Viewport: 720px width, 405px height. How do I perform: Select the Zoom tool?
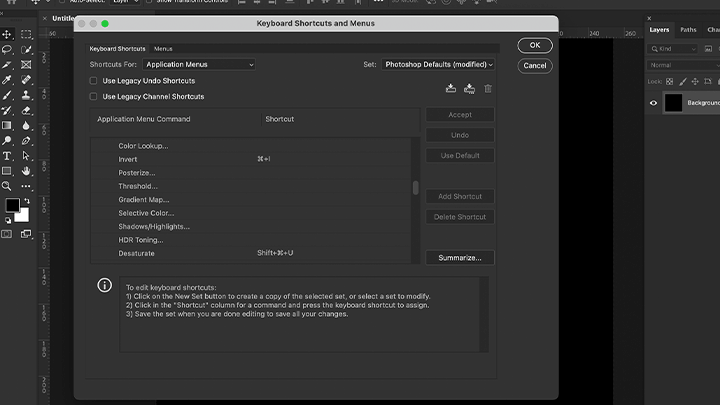coord(7,186)
